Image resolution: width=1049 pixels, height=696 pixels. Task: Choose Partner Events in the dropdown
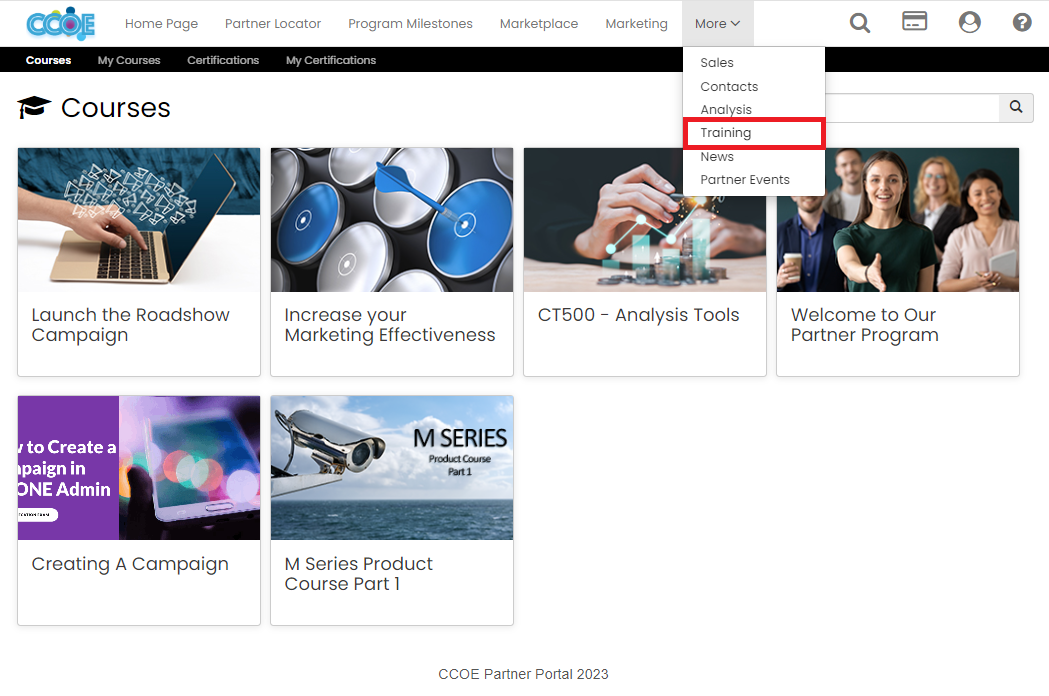coord(744,179)
